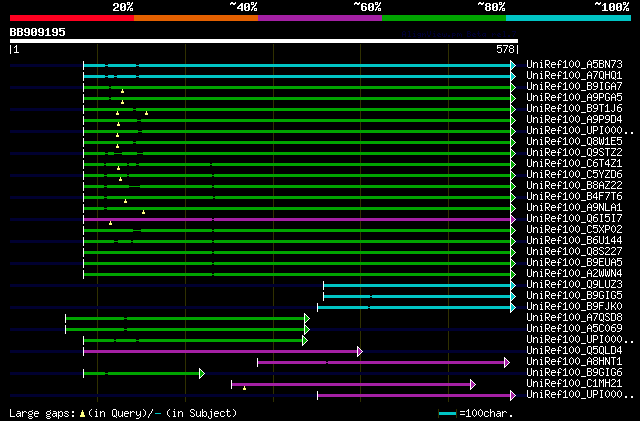
Task: Select the UniRef100_B9EUA5 label
Action: (x=574, y=263)
